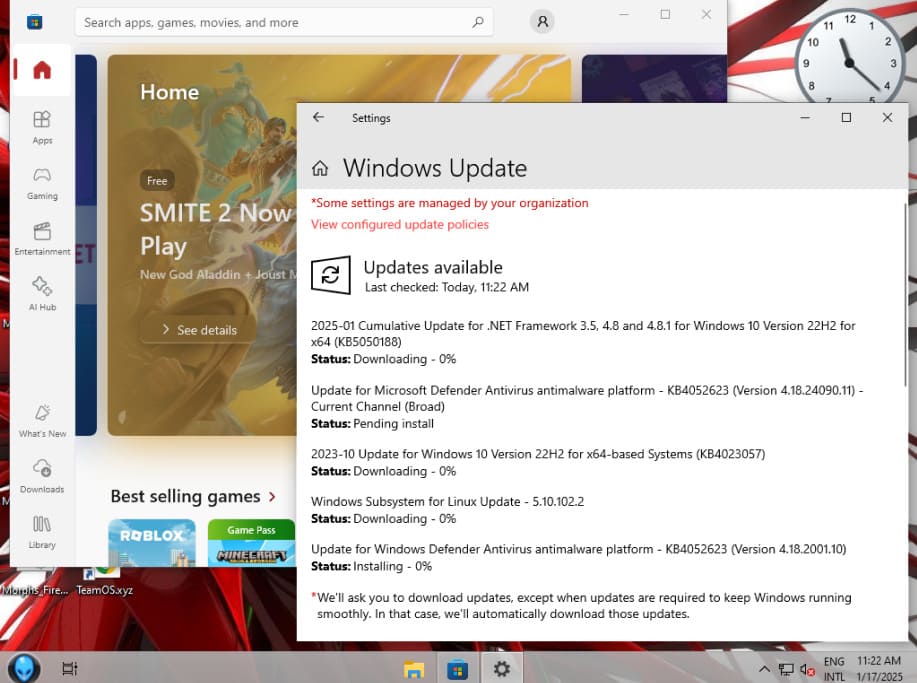
Task: Click "Status: Installing - 0%" text
Action: 371,566
